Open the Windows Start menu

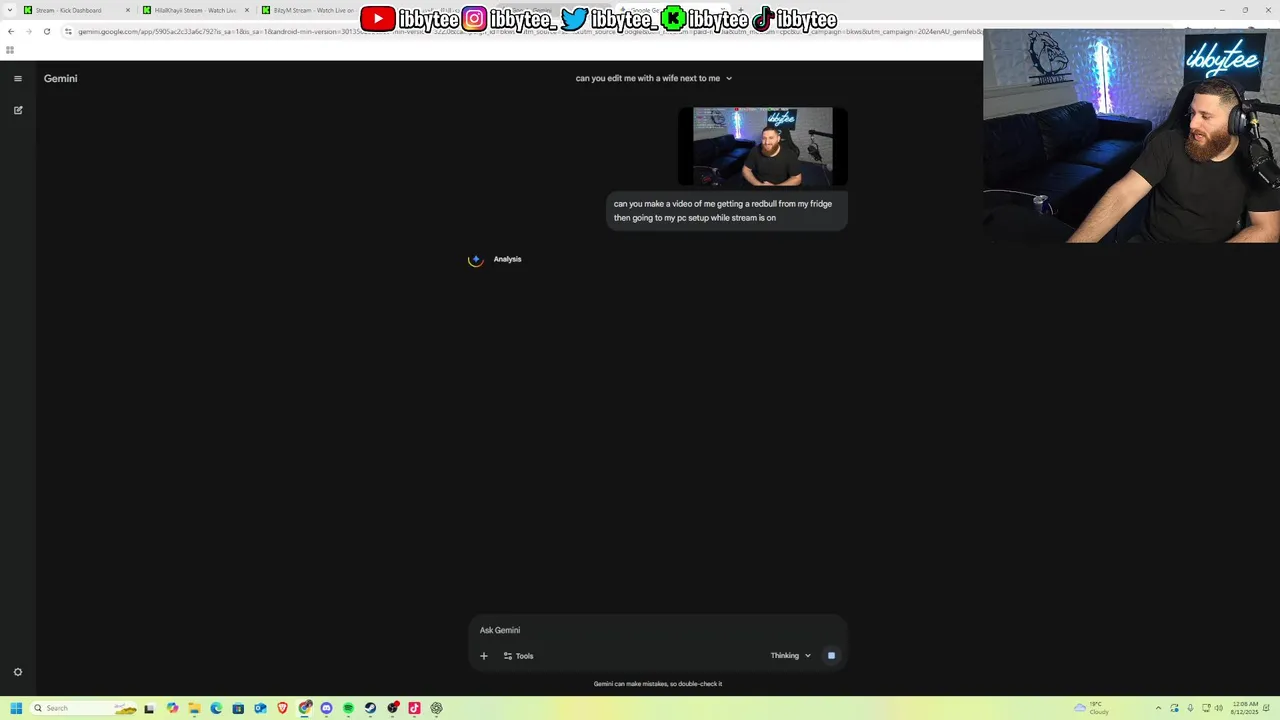(16, 708)
